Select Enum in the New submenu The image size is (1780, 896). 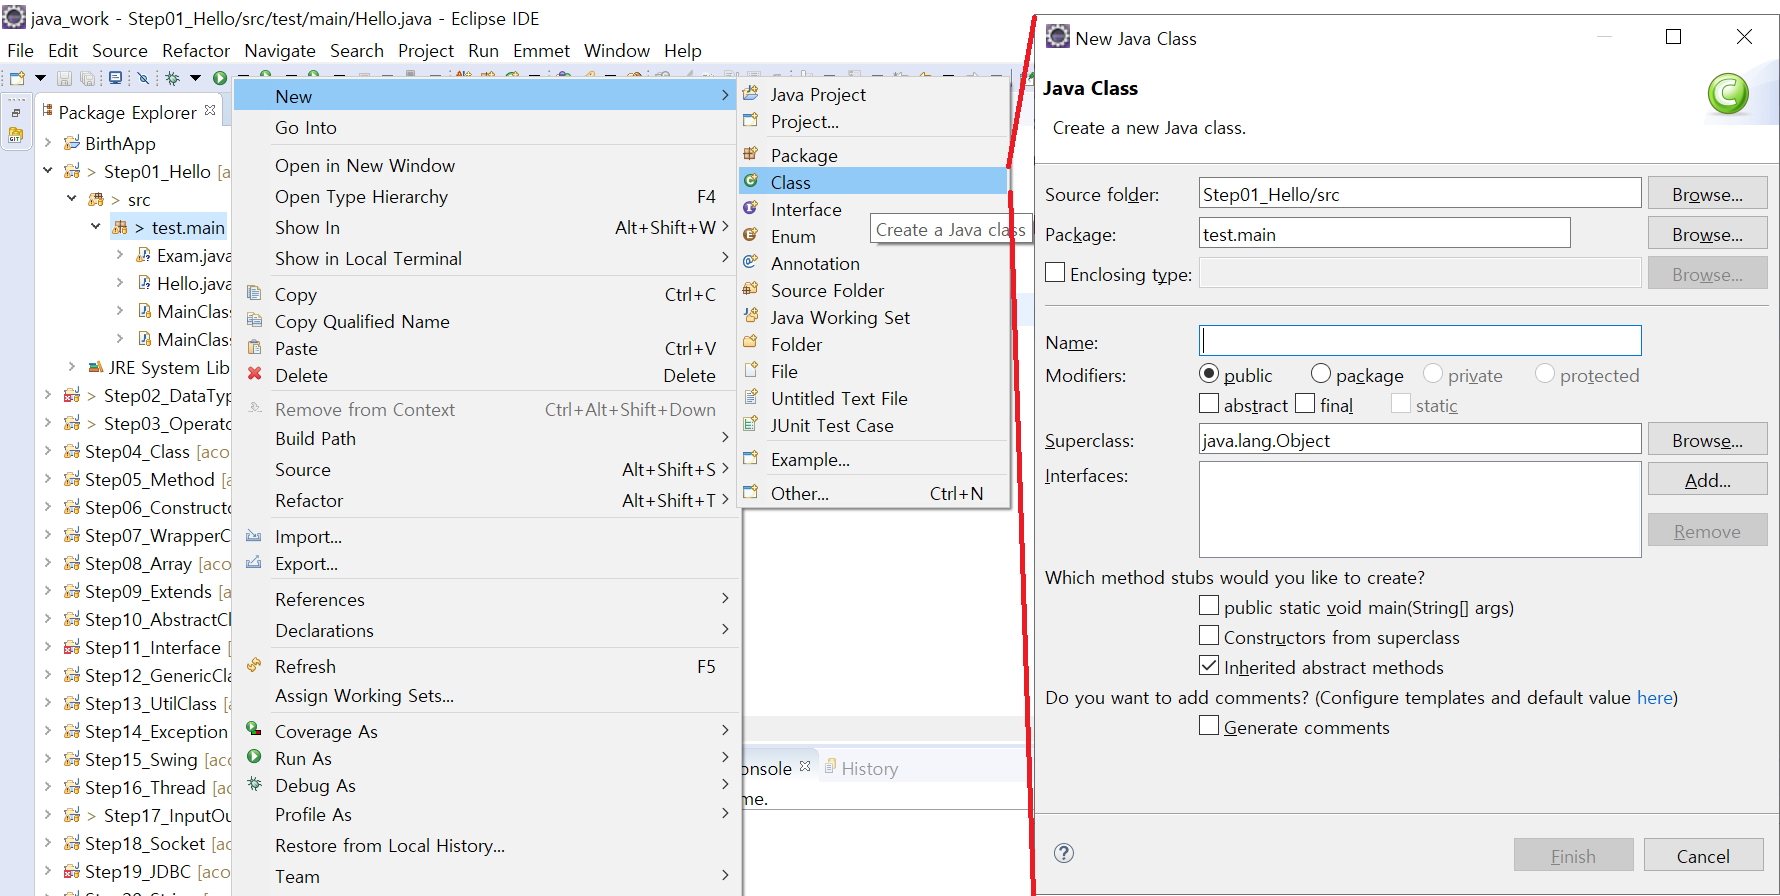(x=873, y=236)
